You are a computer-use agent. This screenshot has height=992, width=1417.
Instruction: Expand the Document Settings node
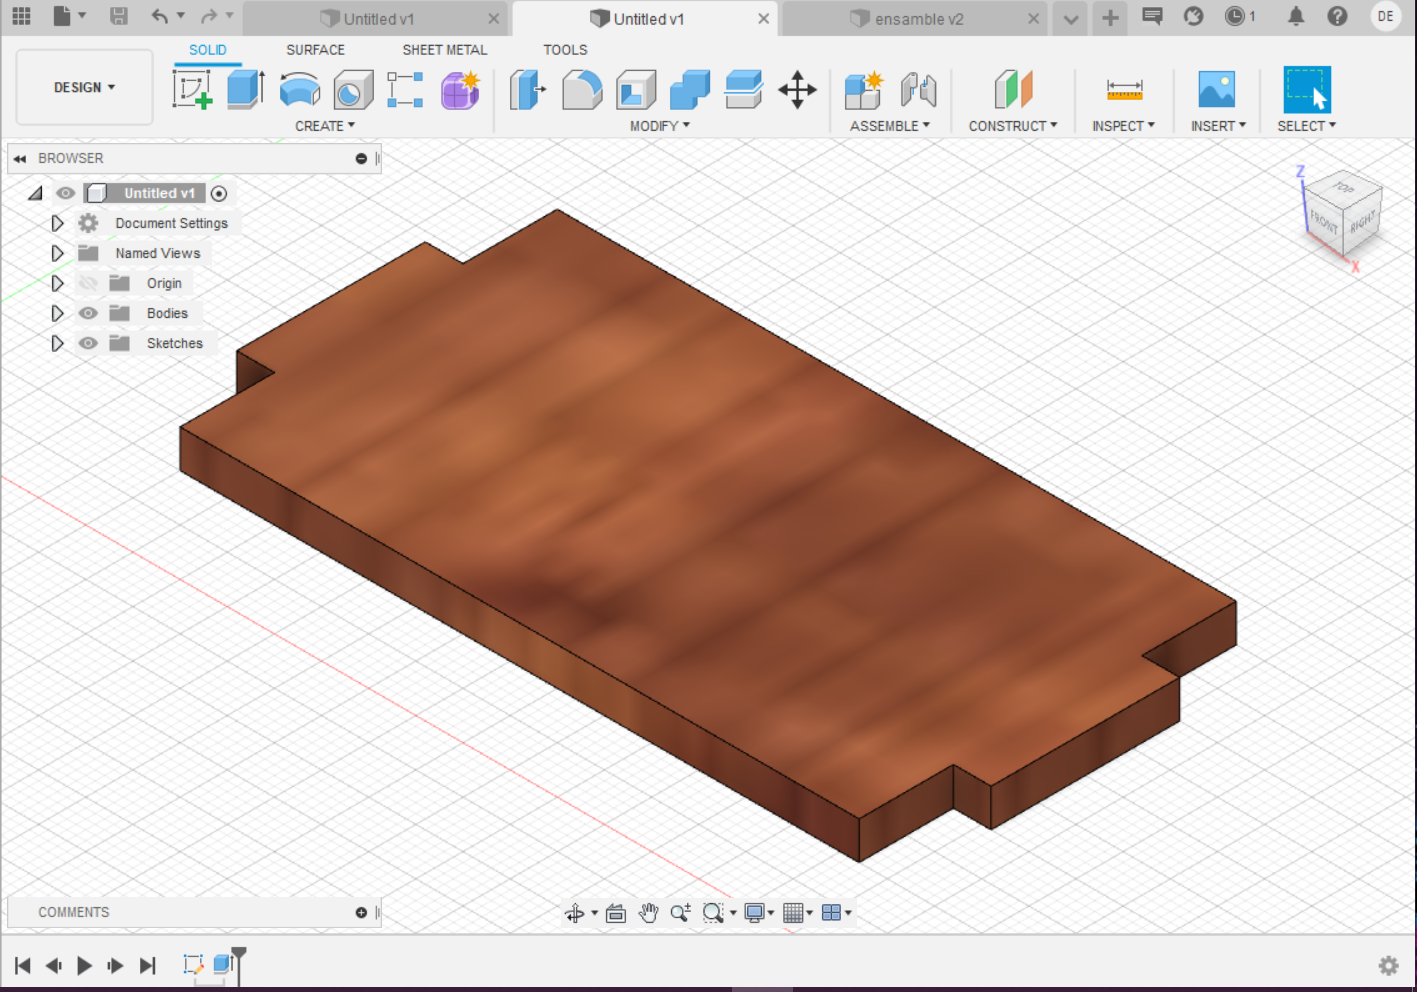[57, 223]
